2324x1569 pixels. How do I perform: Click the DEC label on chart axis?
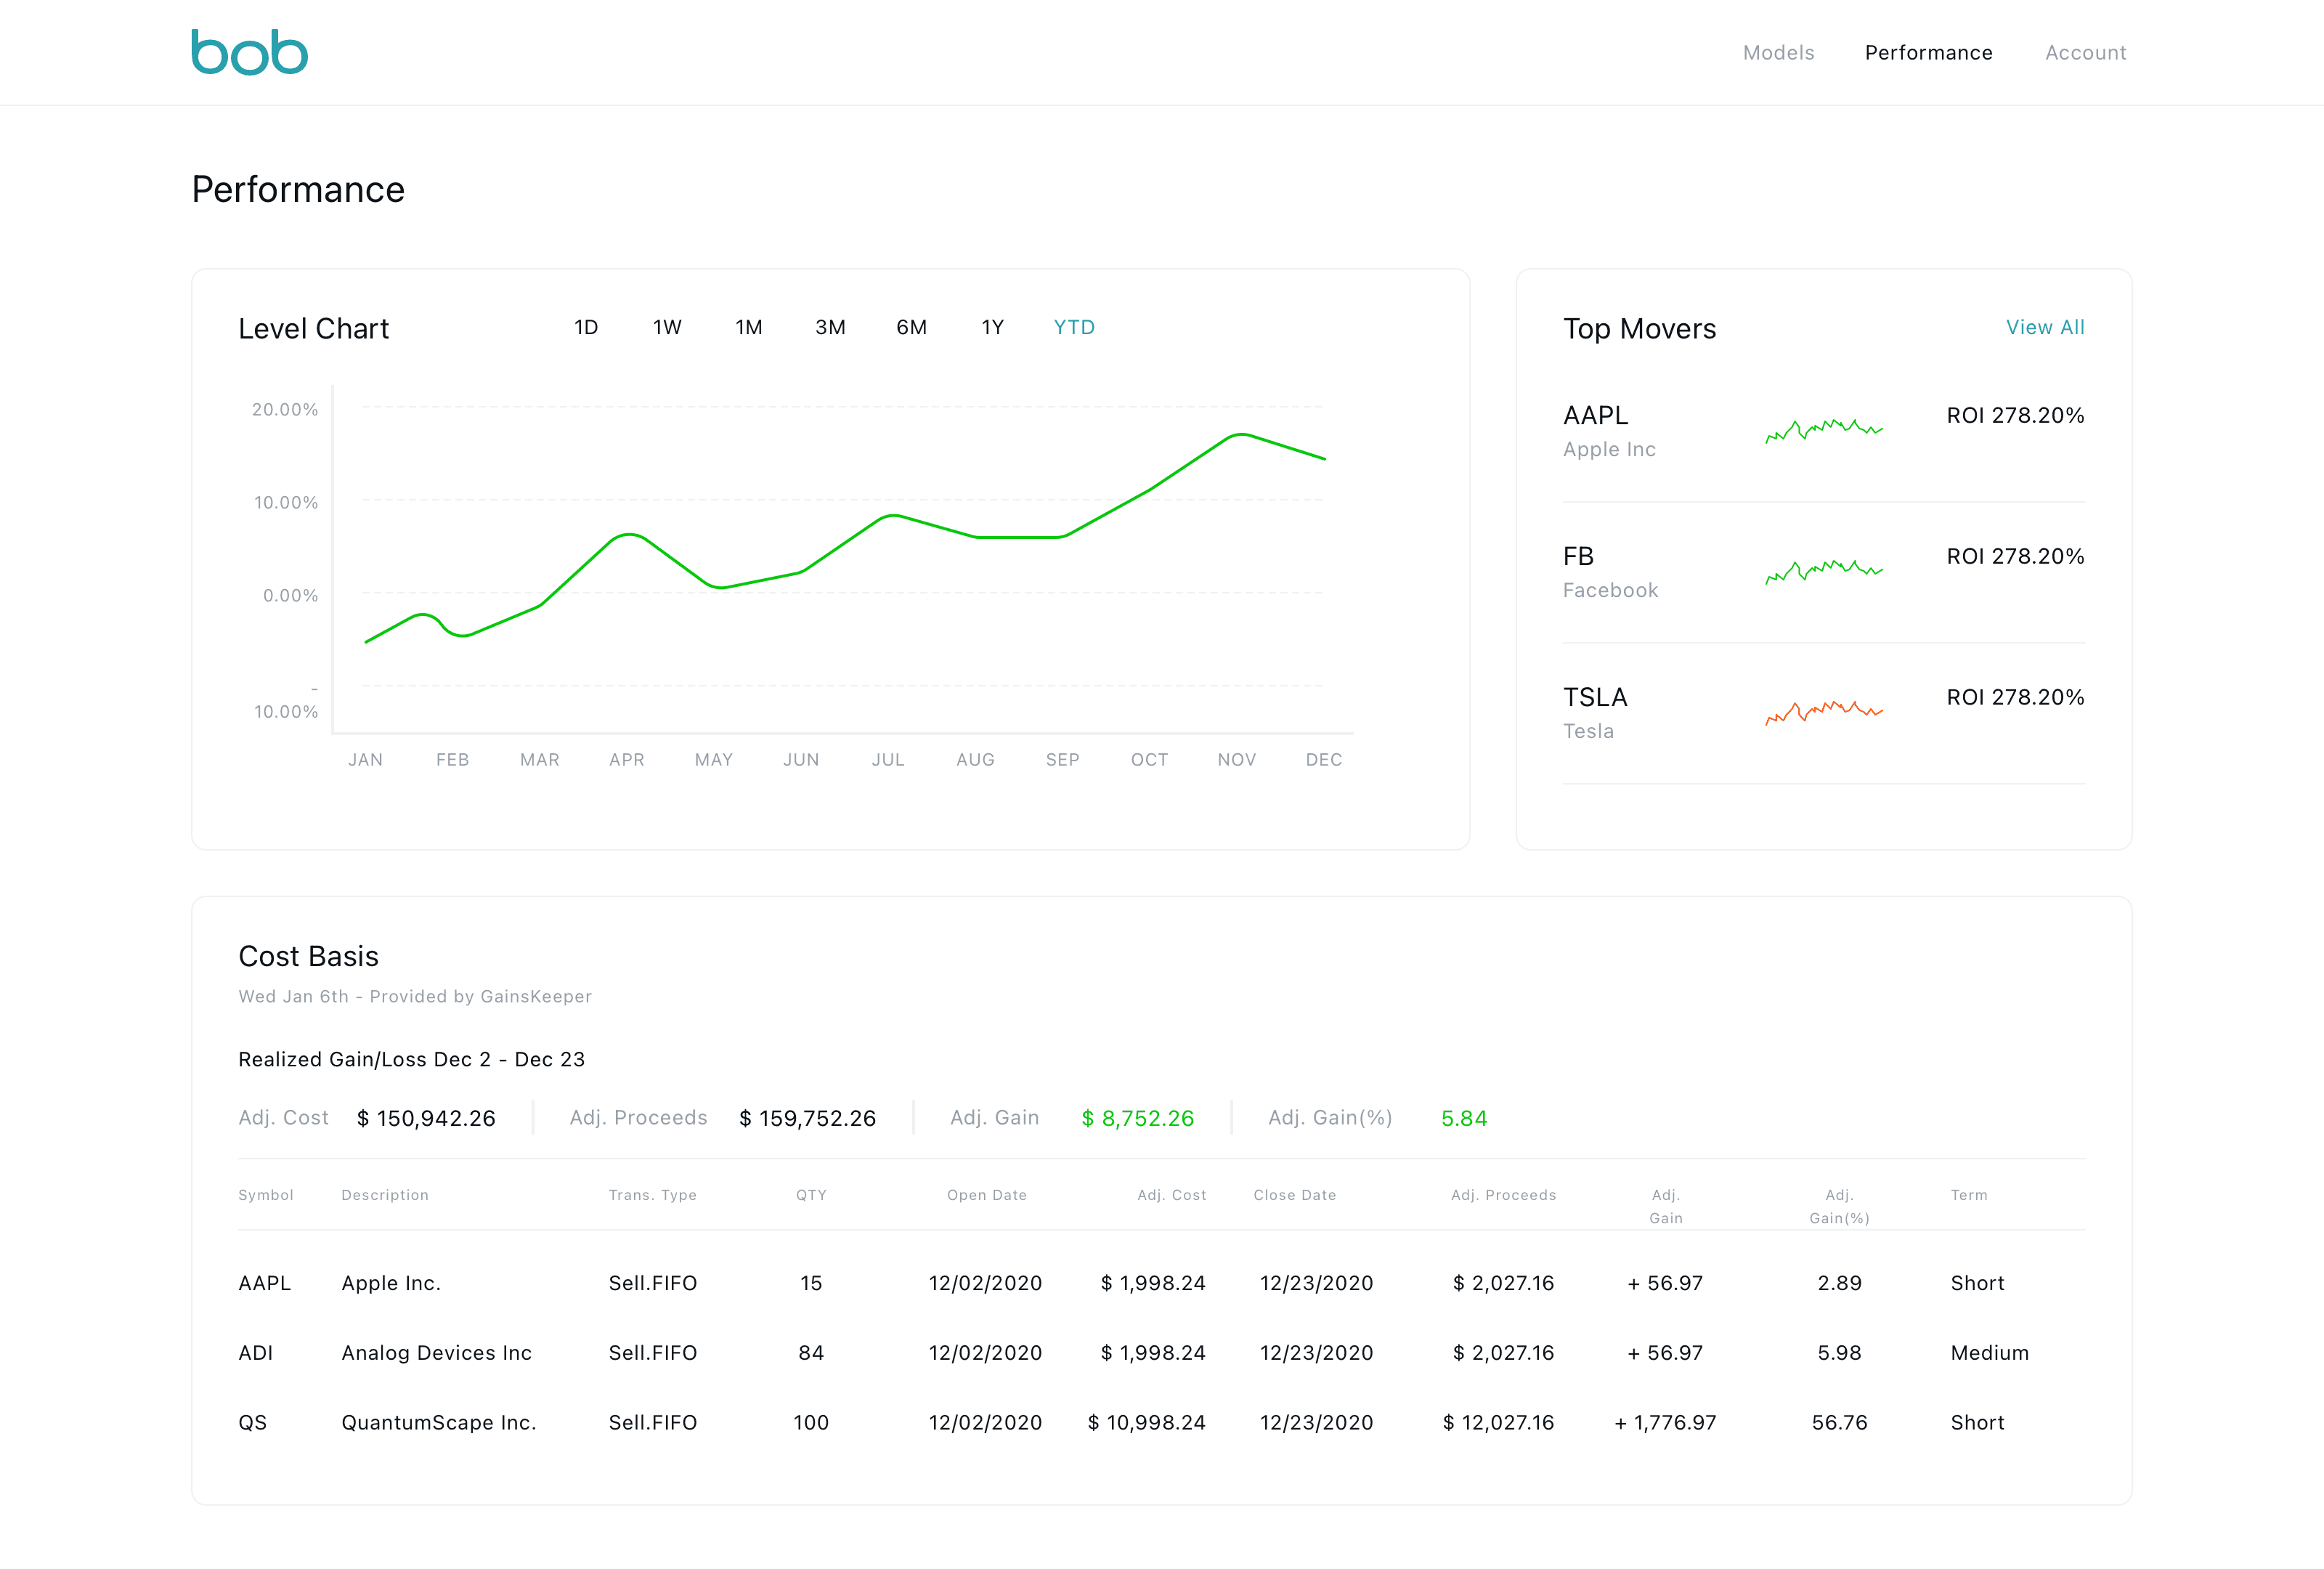1323,760
